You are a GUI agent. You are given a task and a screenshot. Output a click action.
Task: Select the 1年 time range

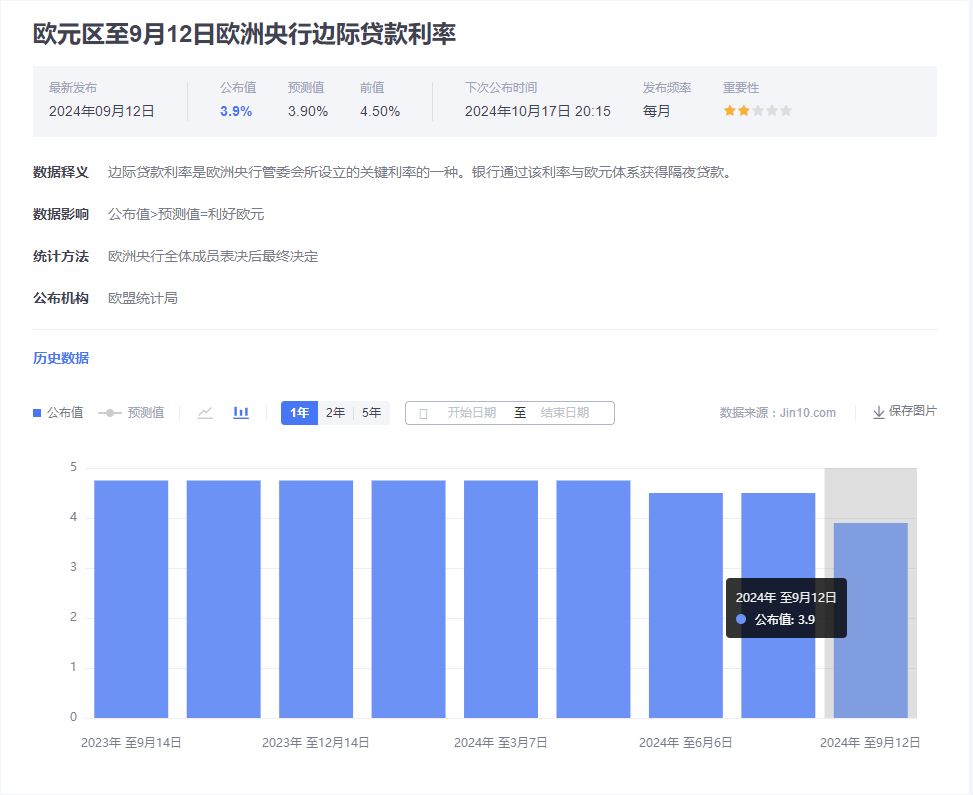coord(299,412)
